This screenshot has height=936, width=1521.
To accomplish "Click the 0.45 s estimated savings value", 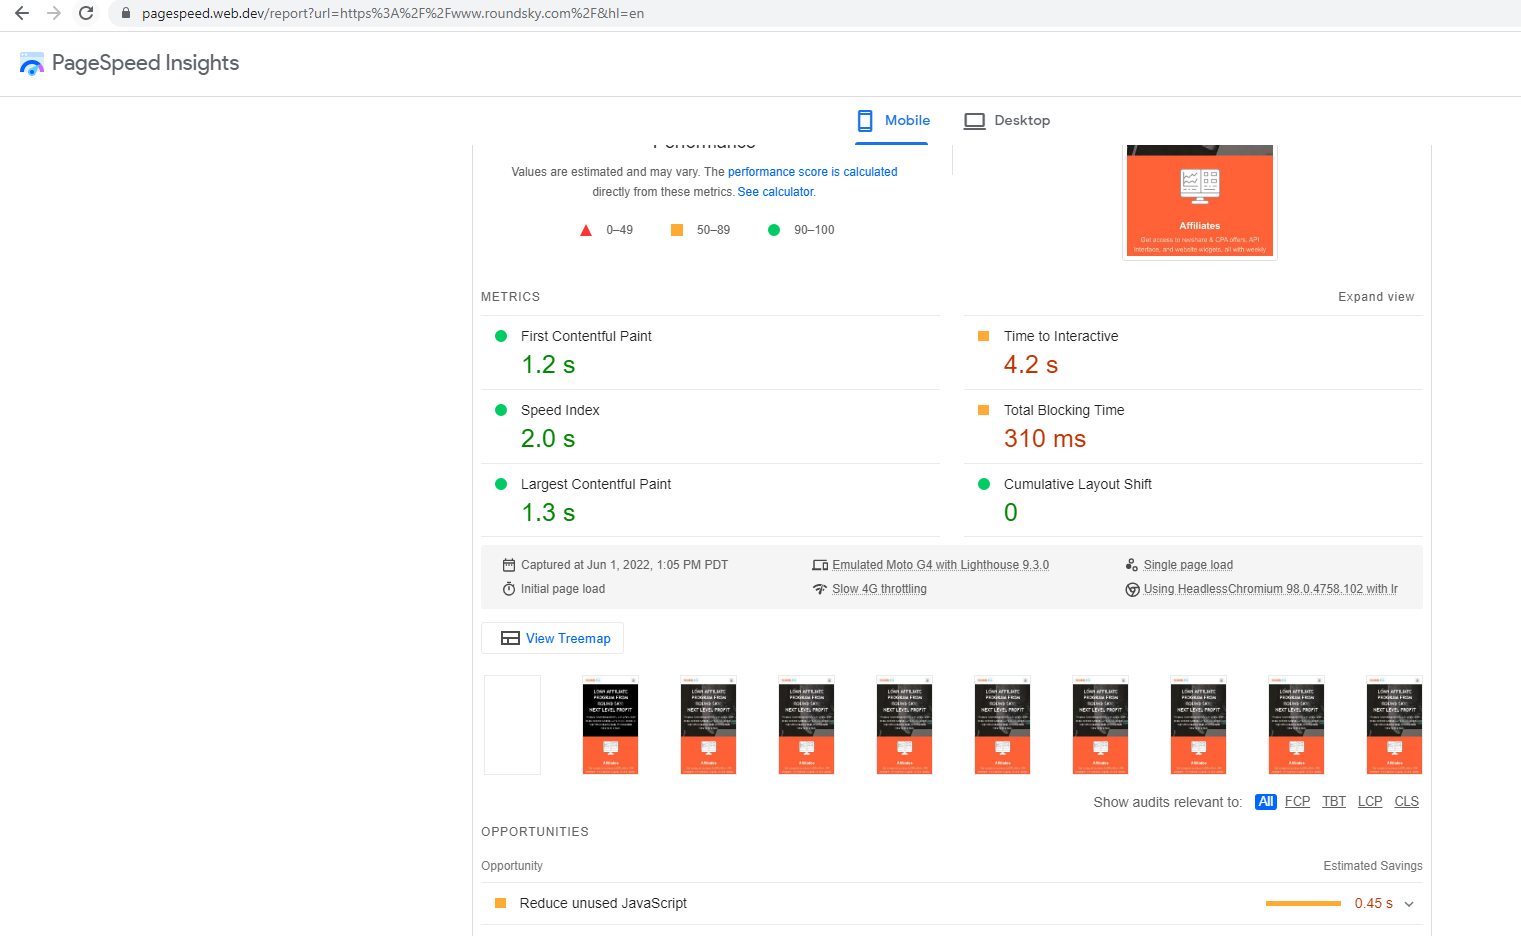I will (x=1374, y=904).
